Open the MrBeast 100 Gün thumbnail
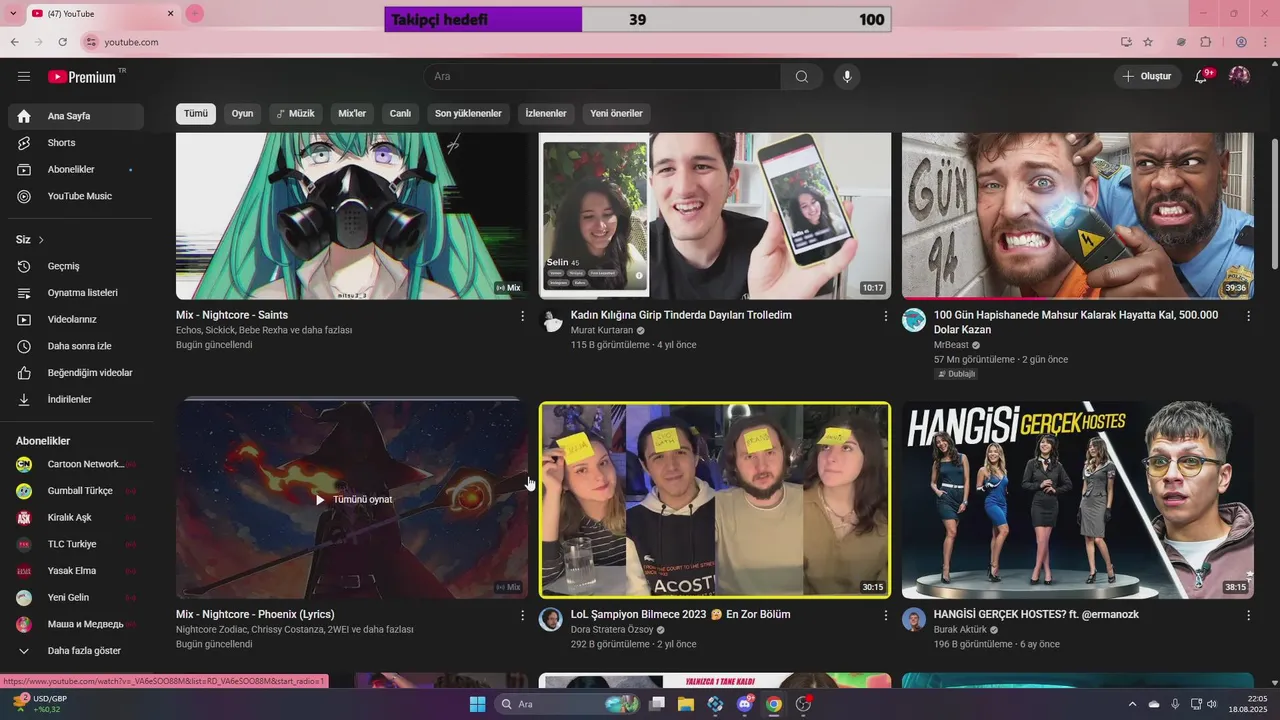This screenshot has height=720, width=1280. coord(1078,216)
